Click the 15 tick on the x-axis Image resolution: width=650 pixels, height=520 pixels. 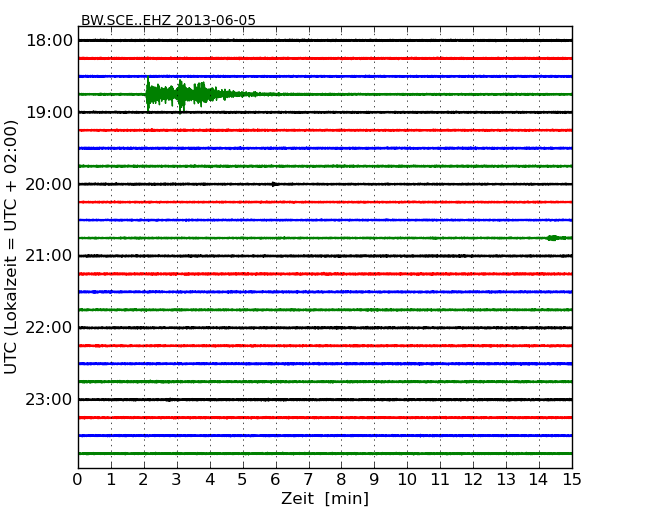pos(572,479)
